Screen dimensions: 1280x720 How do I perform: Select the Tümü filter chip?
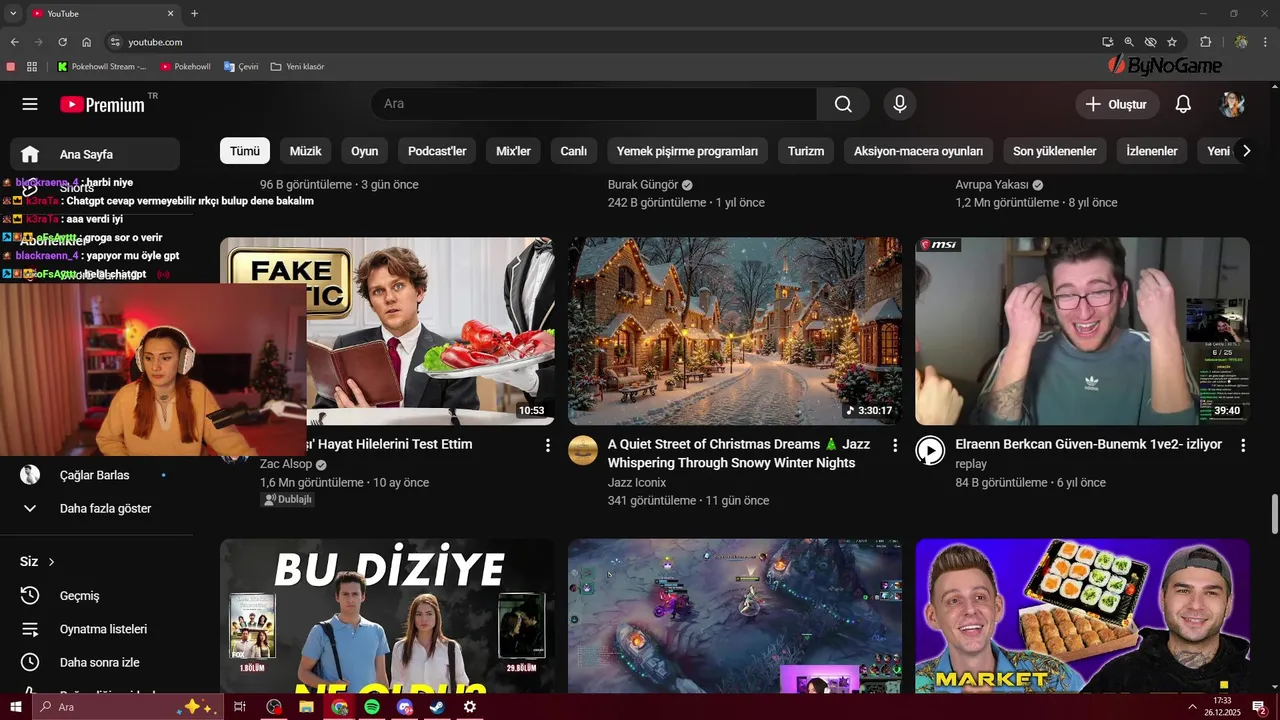(245, 151)
